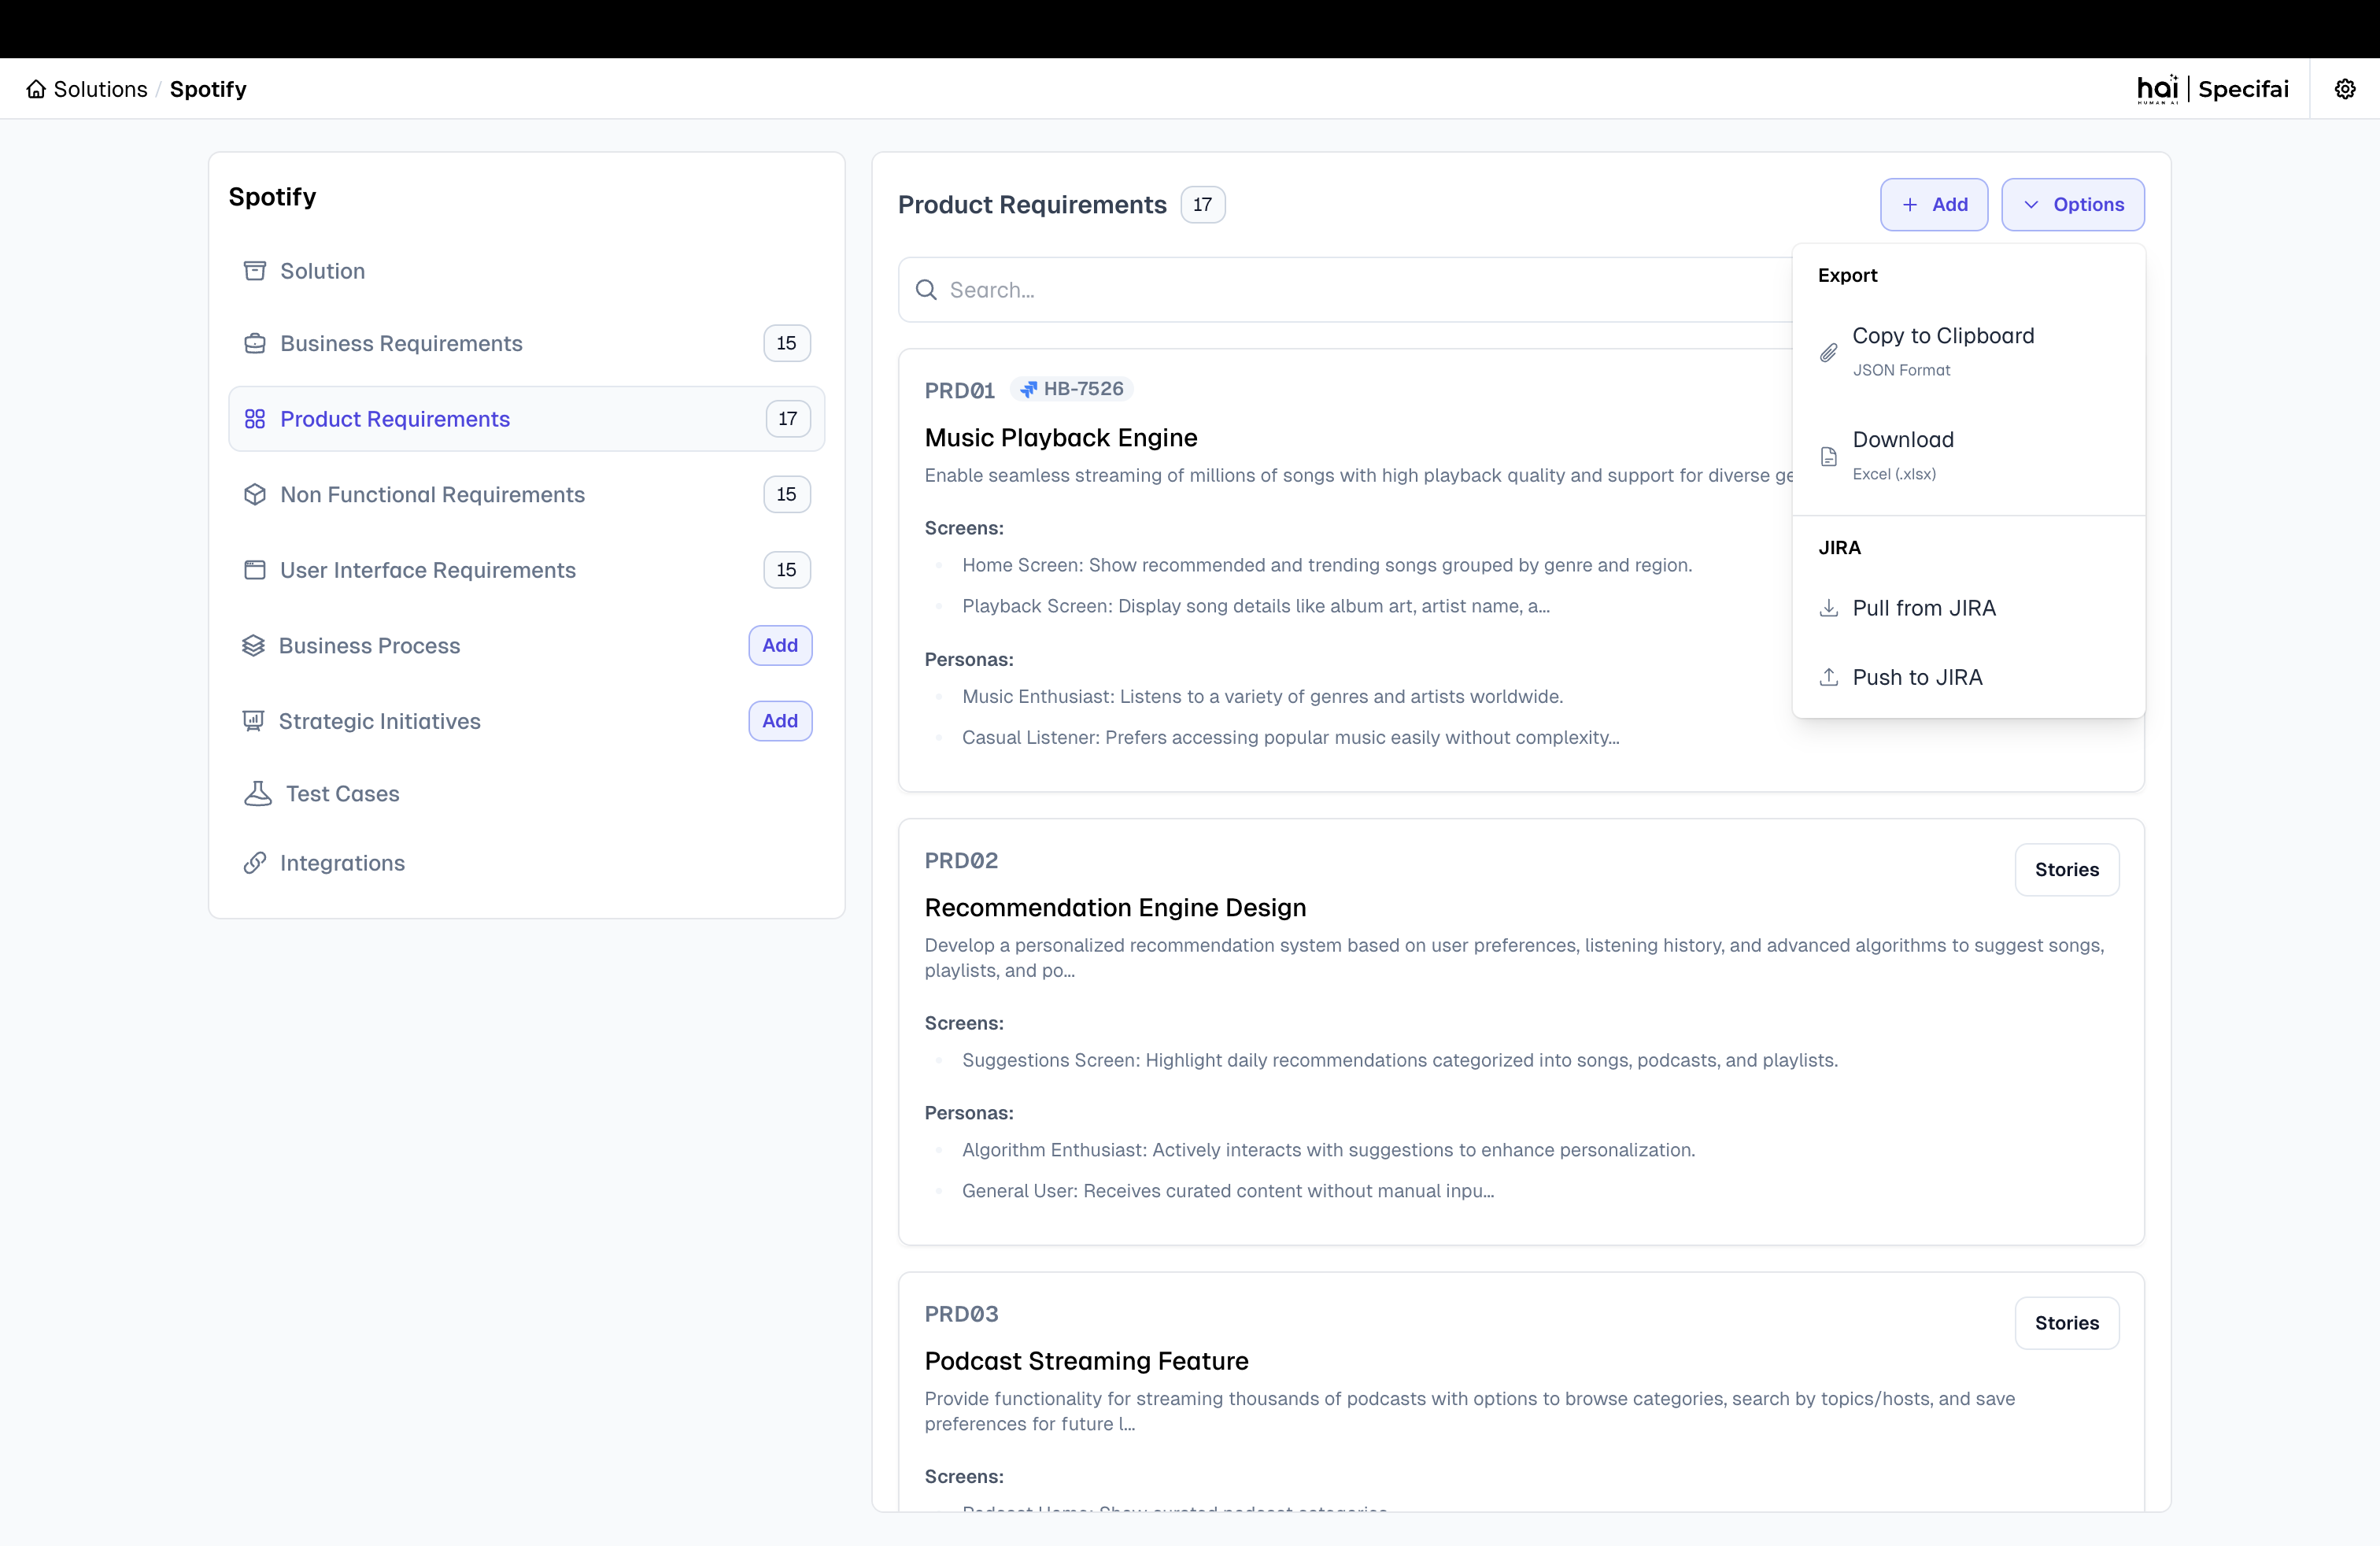The image size is (2380, 1546).
Task: Click the Business Requirements briefcase icon
Action: (x=255, y=343)
